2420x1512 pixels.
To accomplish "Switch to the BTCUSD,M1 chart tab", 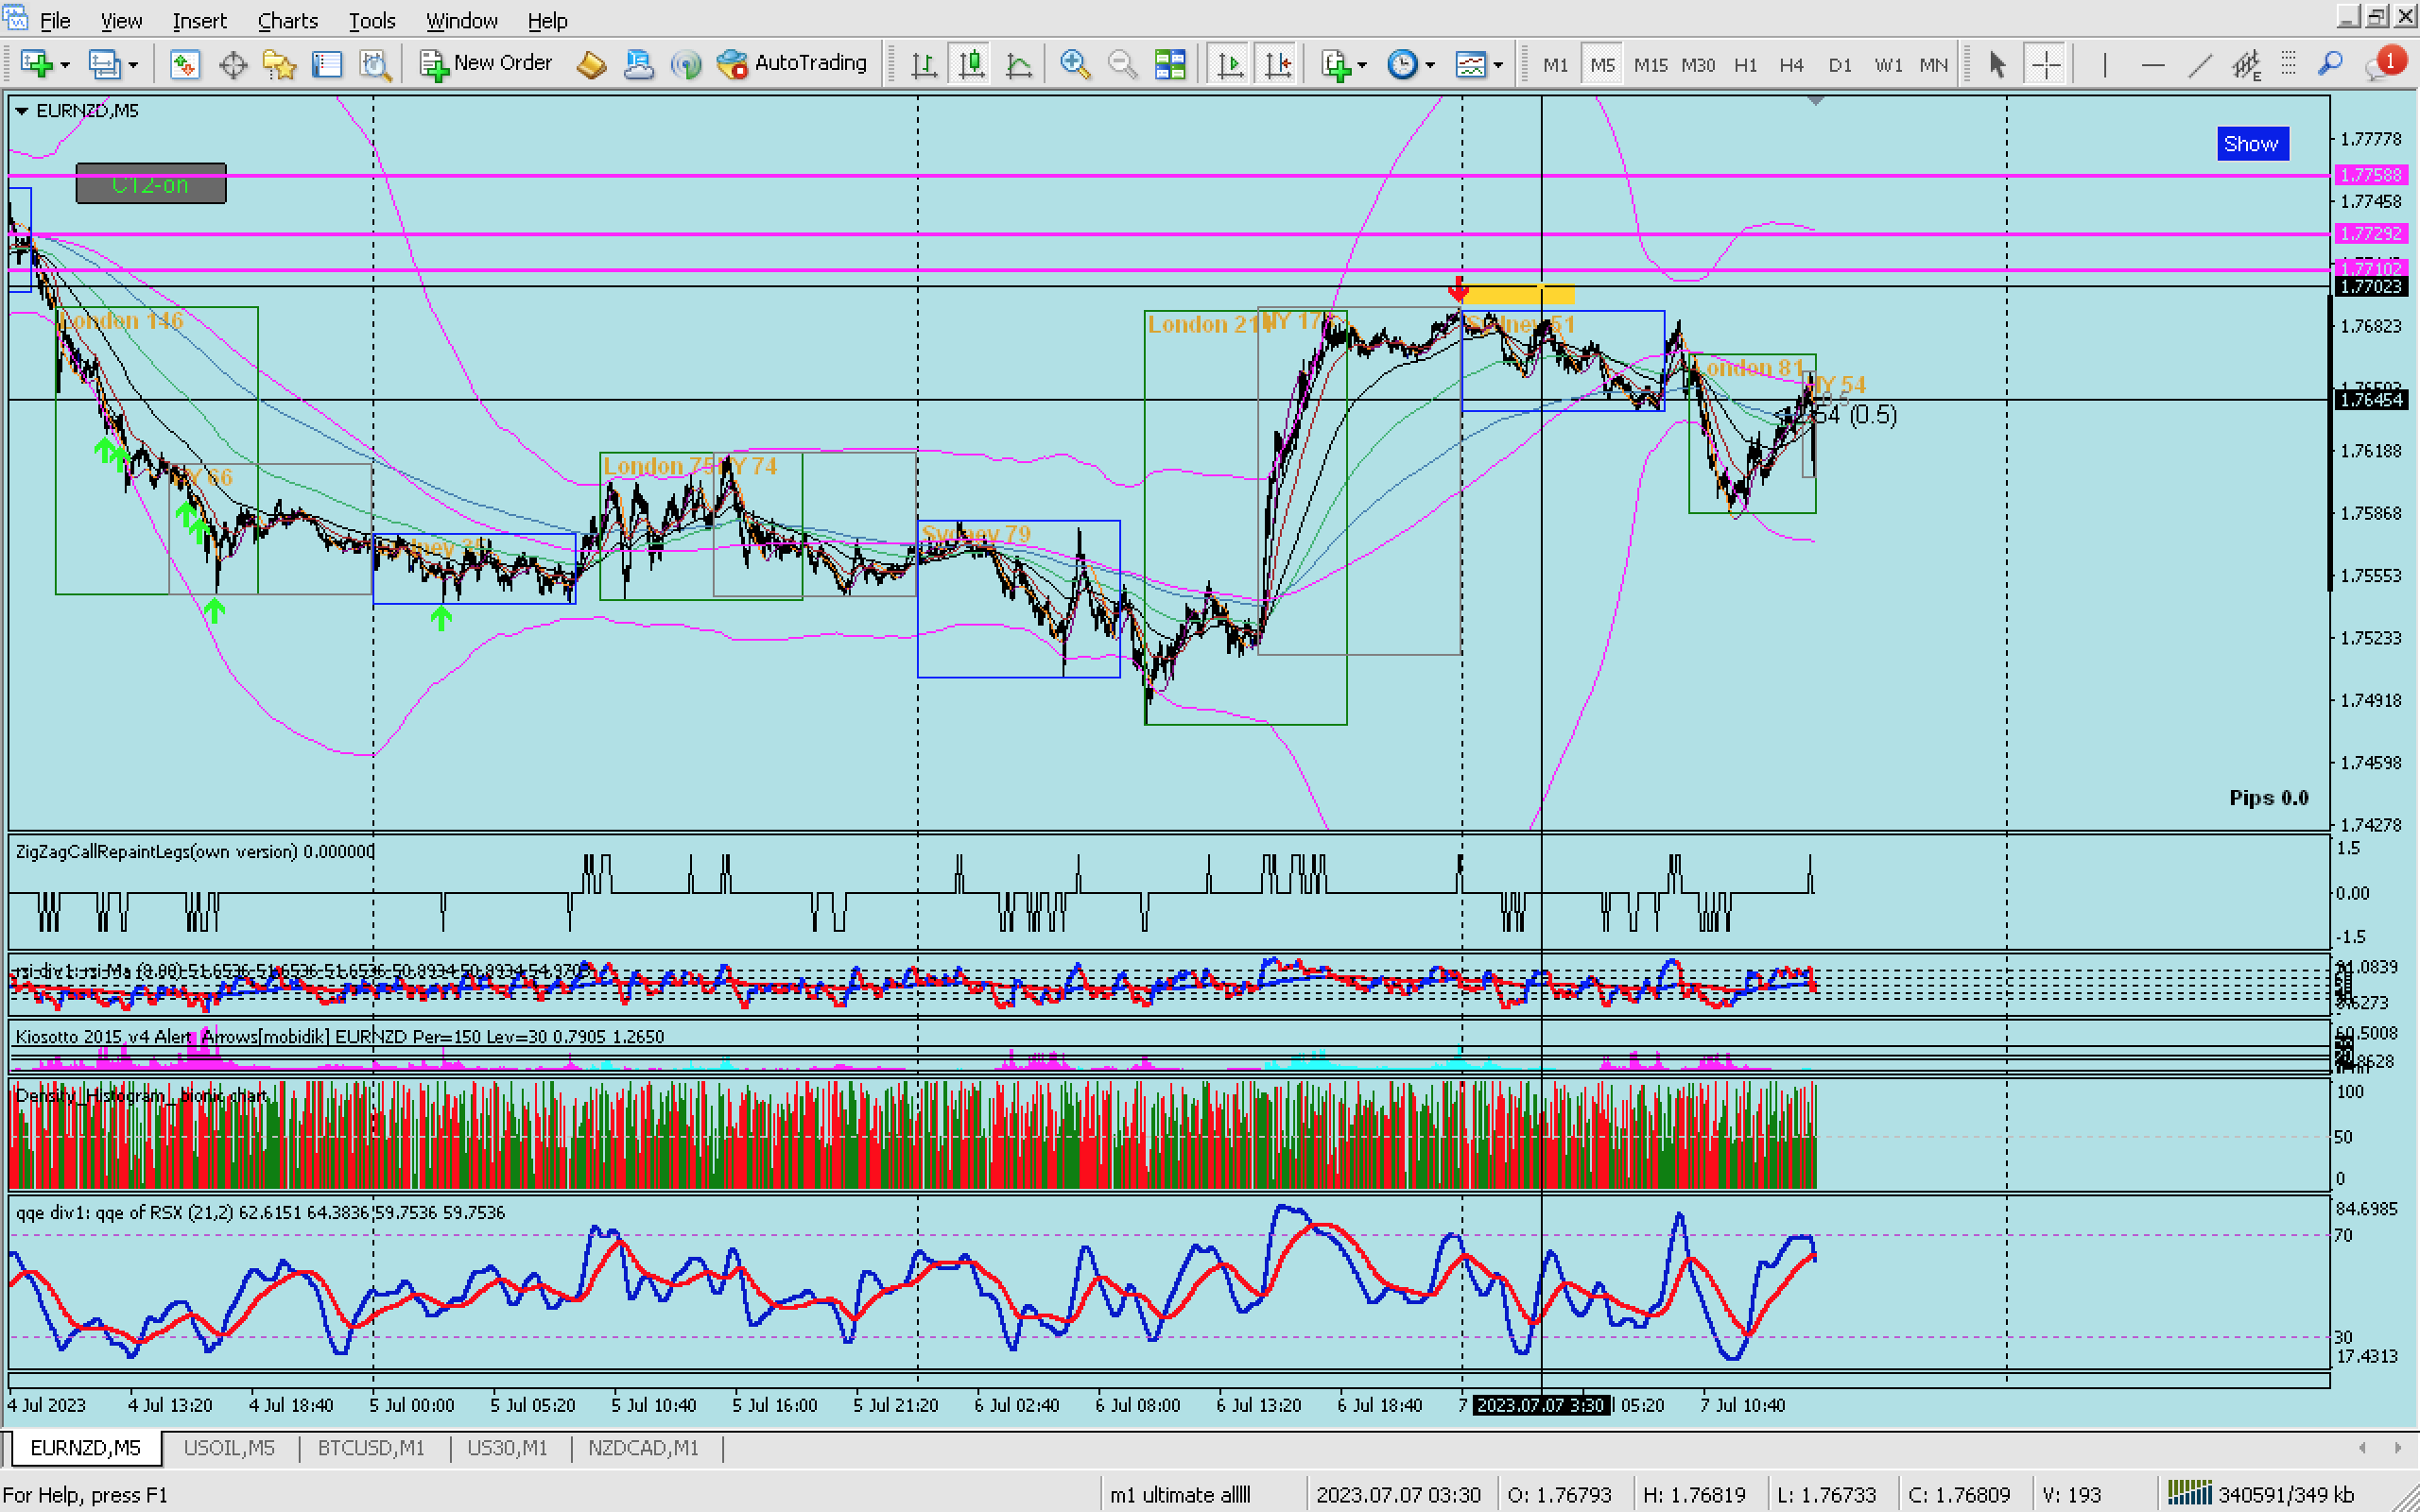I will click(x=371, y=1448).
